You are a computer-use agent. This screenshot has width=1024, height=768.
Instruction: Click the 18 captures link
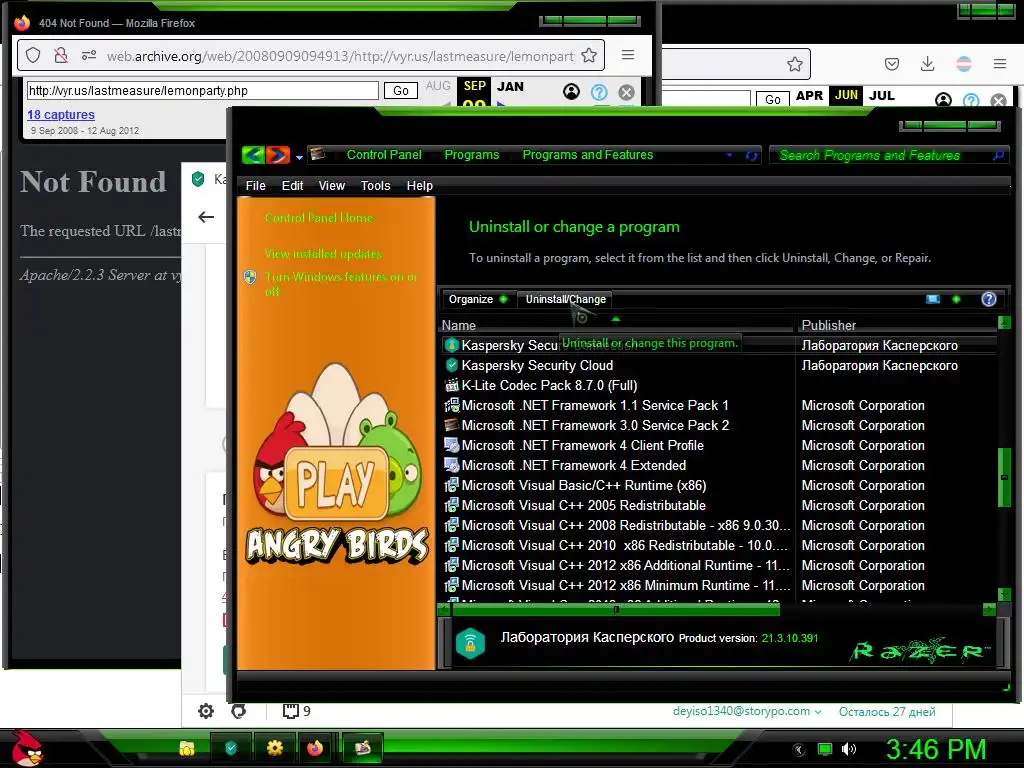pos(61,114)
